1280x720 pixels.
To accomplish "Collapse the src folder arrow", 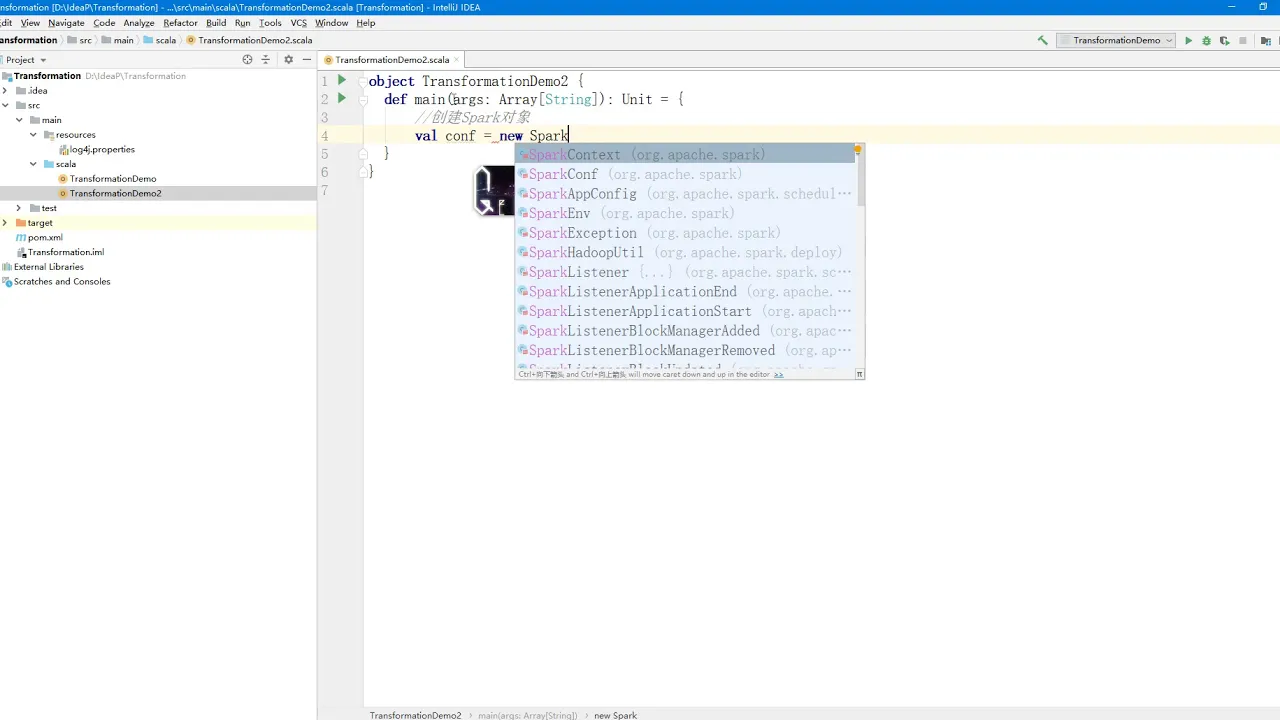I will 5,105.
